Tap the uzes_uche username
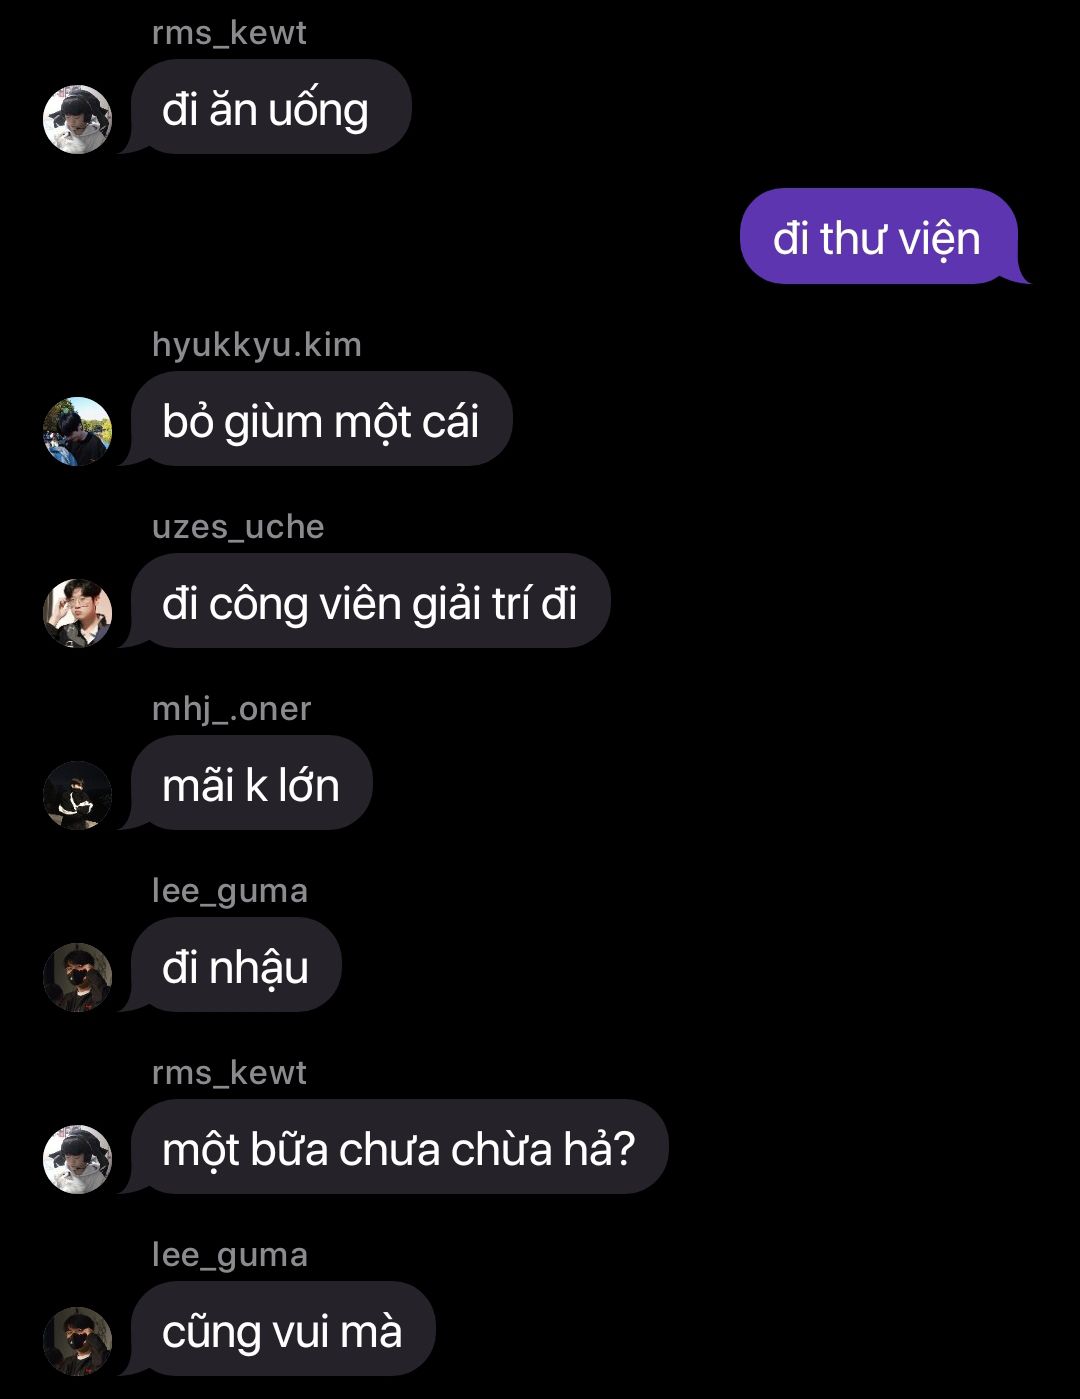Image resolution: width=1080 pixels, height=1399 pixels. pos(238,527)
